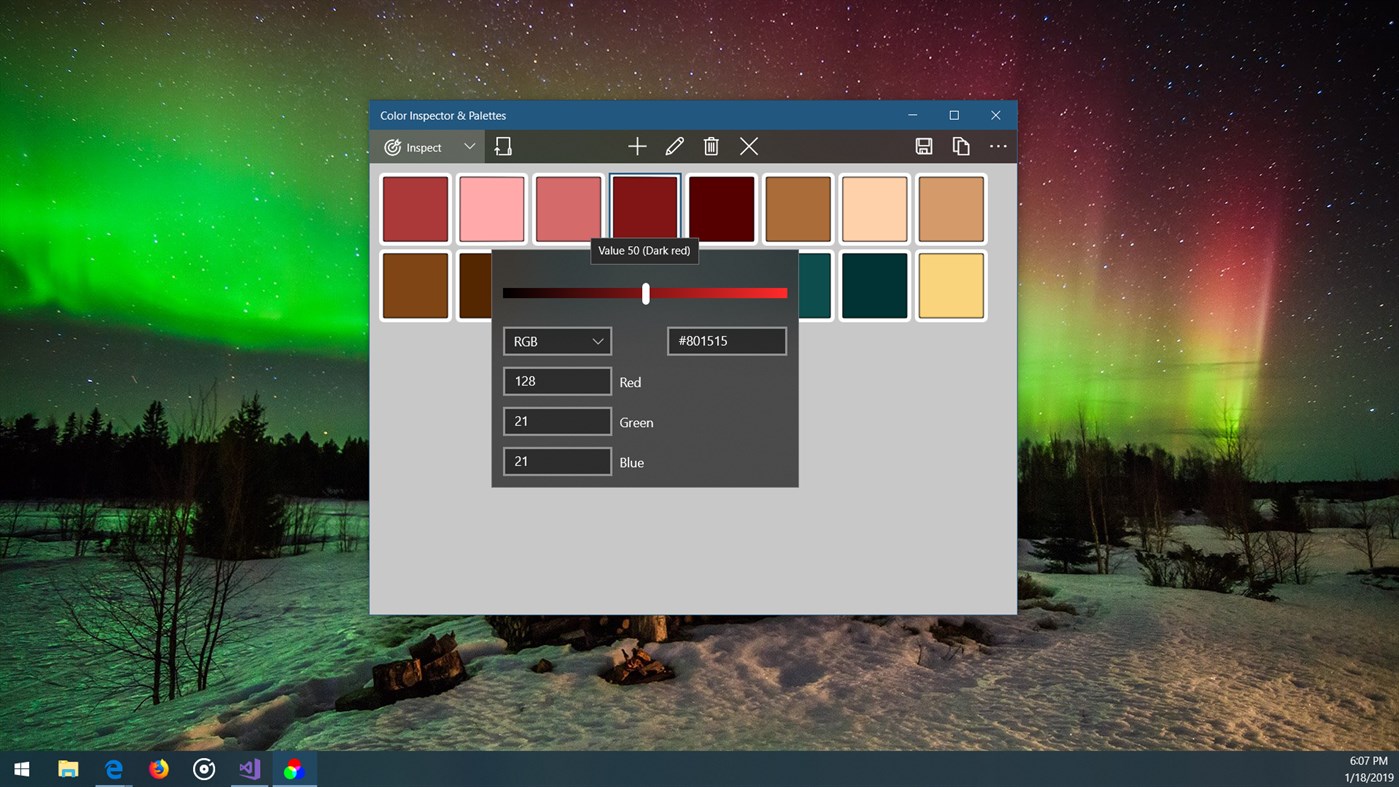
Task: Choose the teal swatch in the second row
Action: (x=874, y=285)
